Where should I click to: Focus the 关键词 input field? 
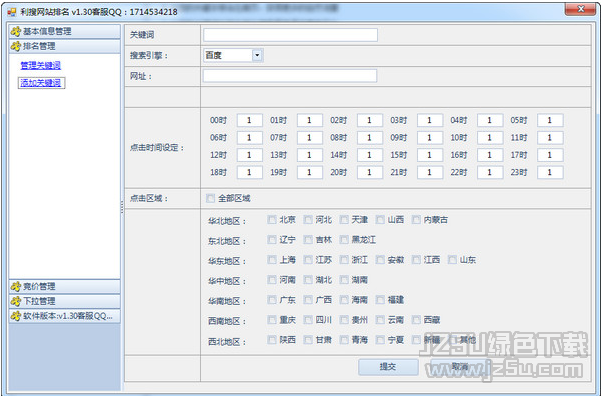pos(290,35)
